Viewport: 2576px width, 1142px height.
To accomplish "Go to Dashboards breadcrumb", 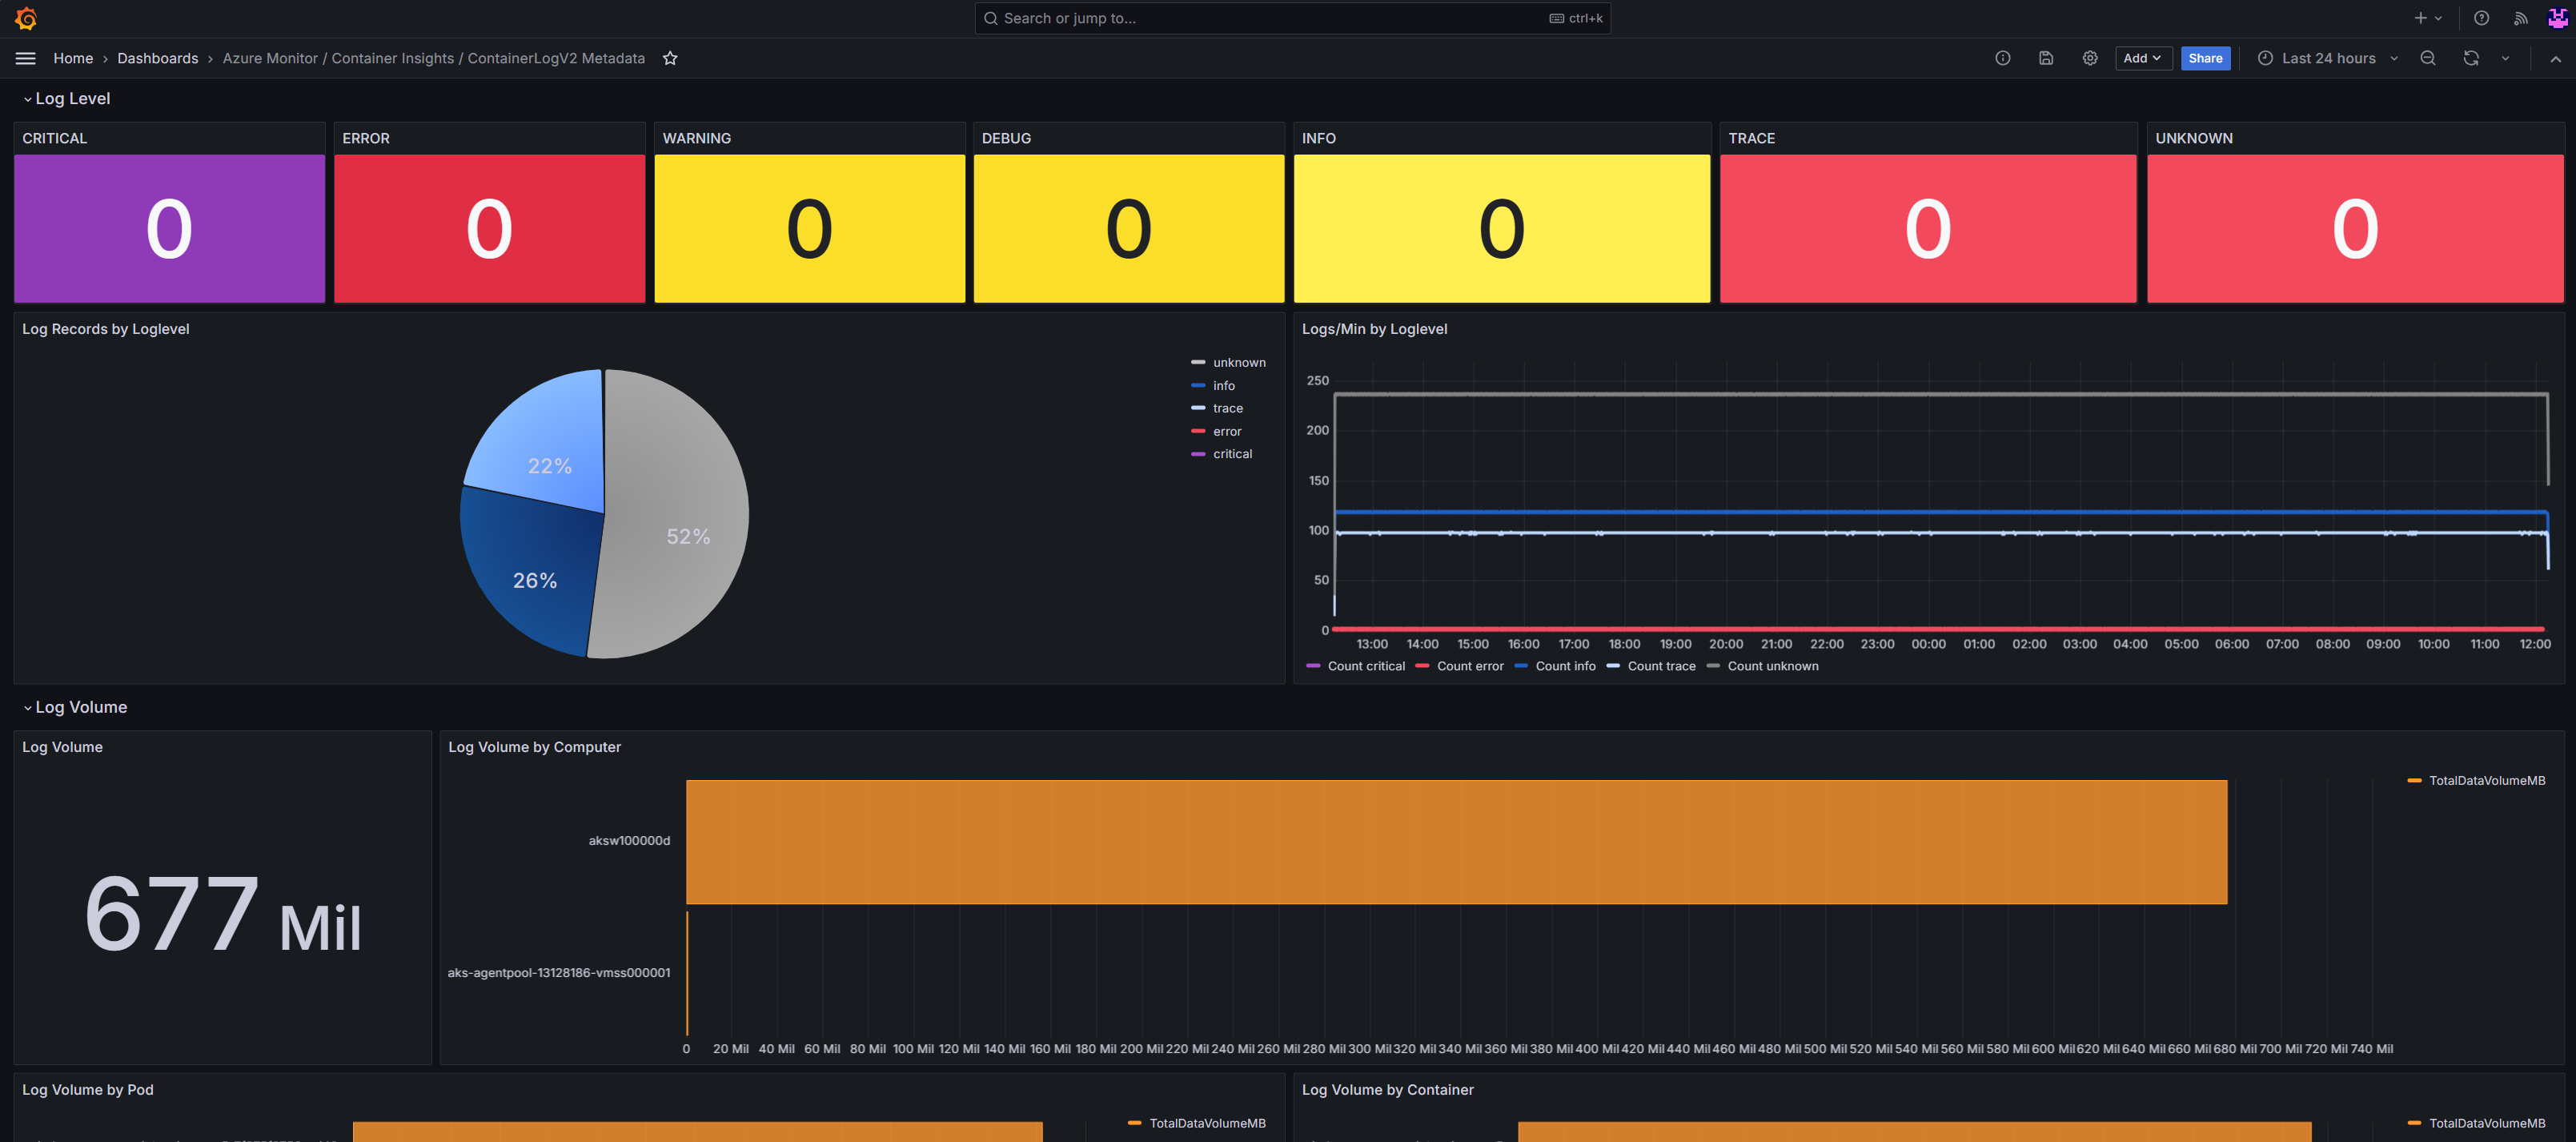I will click(157, 58).
